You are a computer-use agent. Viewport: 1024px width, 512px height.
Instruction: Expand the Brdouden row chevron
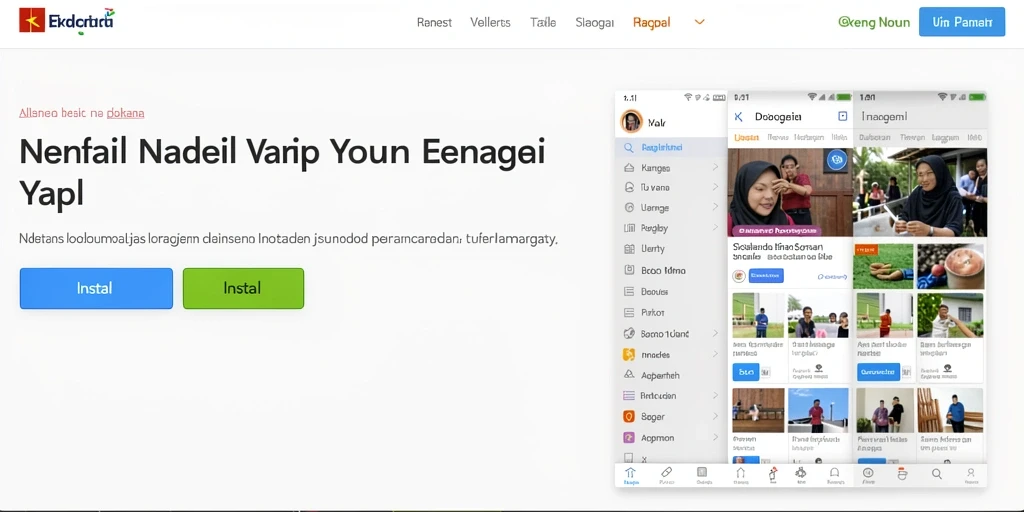coord(715,396)
